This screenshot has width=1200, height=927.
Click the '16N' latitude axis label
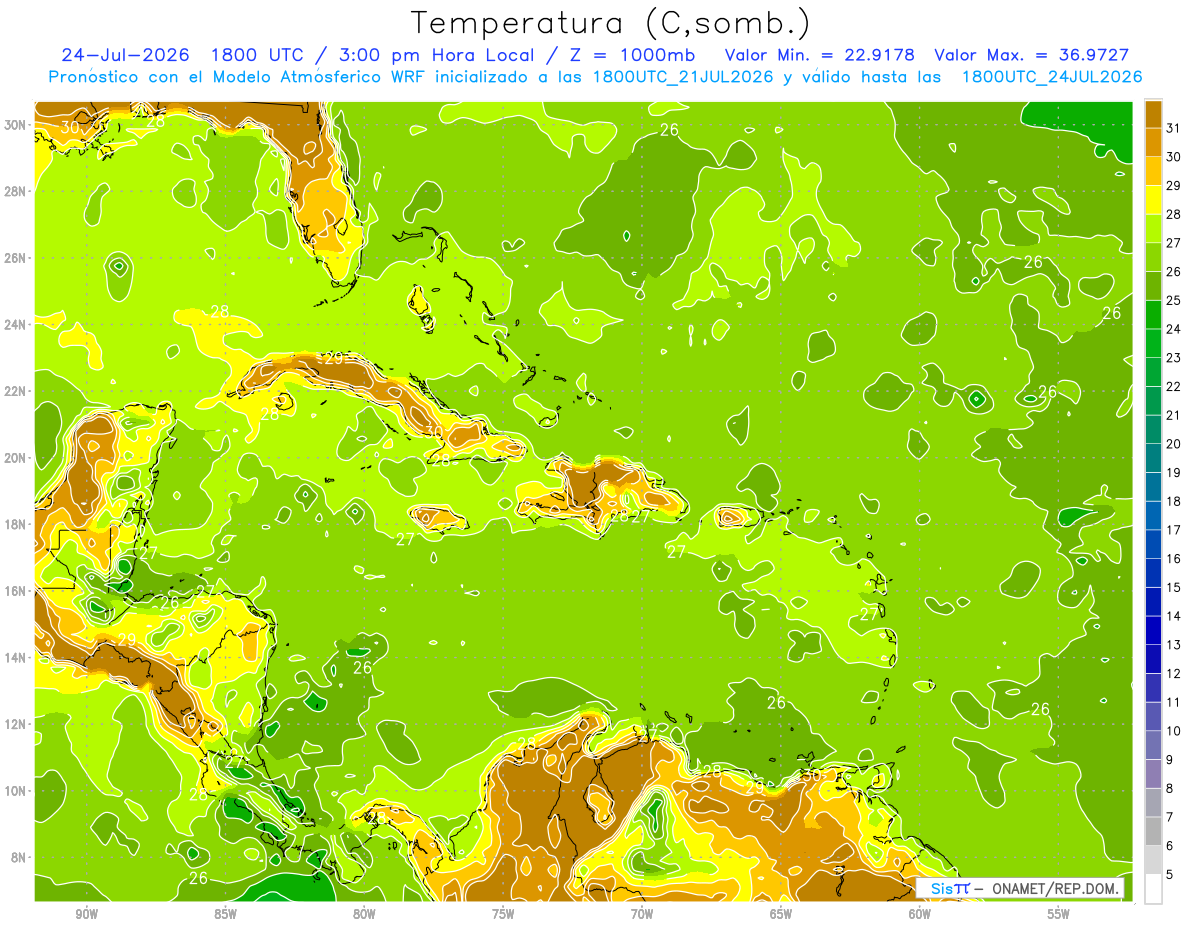click(17, 591)
